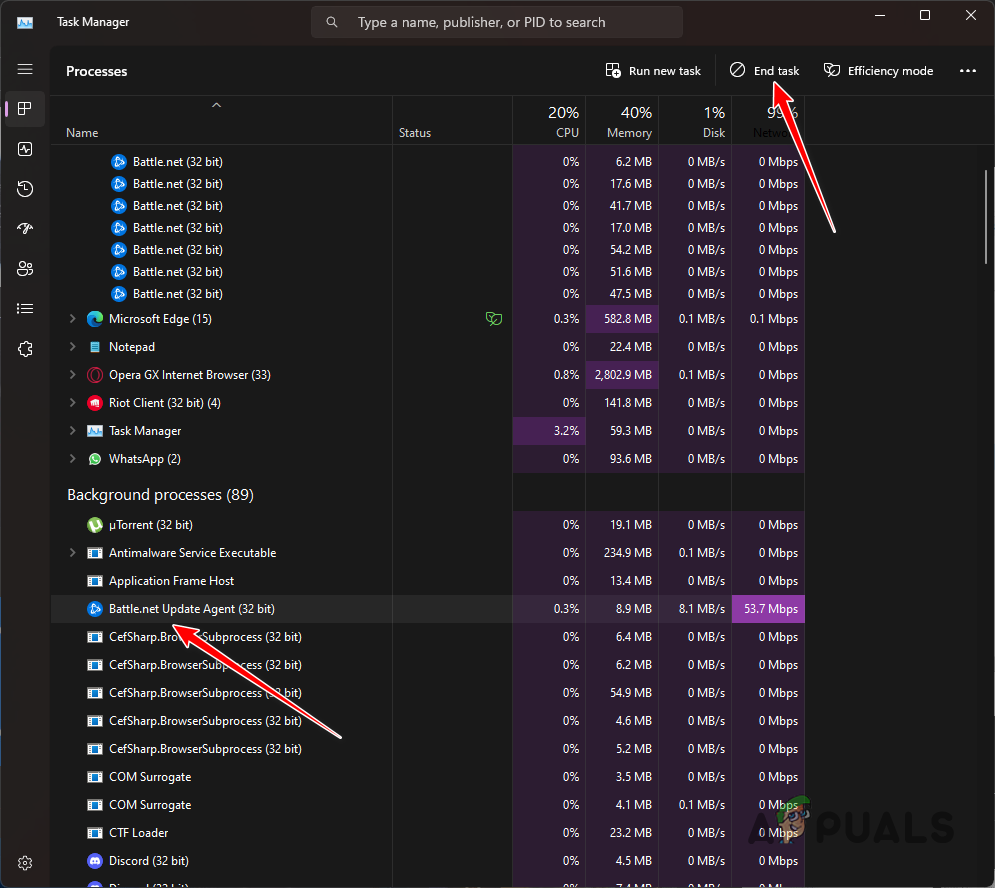Viewport: 995px width, 888px height.
Task: Toggle Efficiency mode for selected process
Action: [x=878, y=71]
